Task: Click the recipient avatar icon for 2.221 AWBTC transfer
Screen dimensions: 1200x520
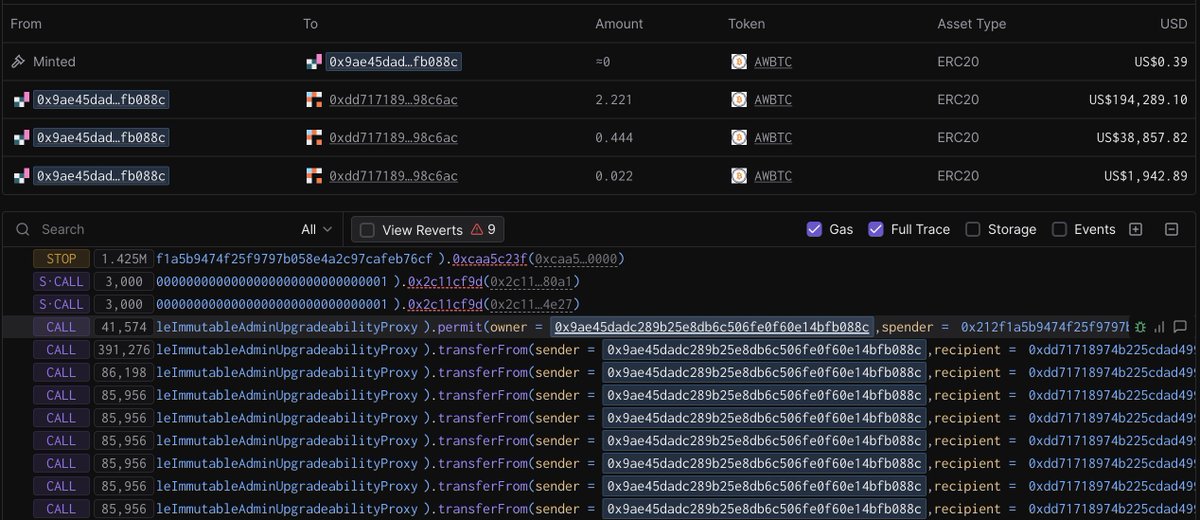Action: pos(314,100)
